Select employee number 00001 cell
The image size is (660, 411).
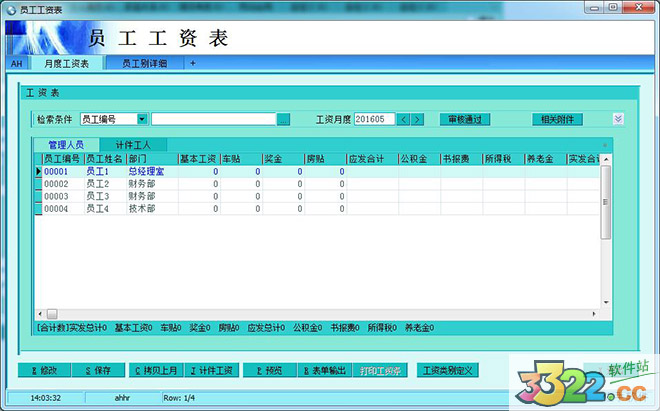[63, 171]
